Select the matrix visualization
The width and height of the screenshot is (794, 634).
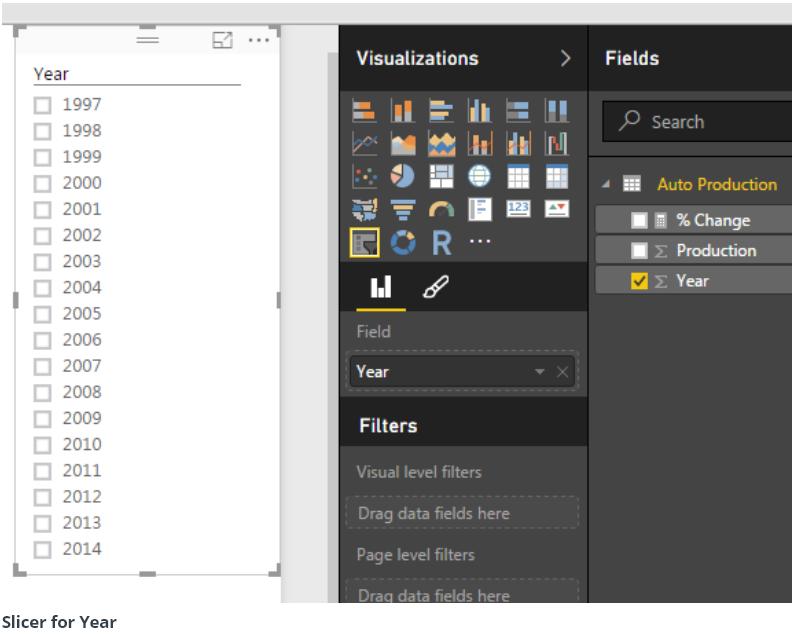(x=557, y=177)
